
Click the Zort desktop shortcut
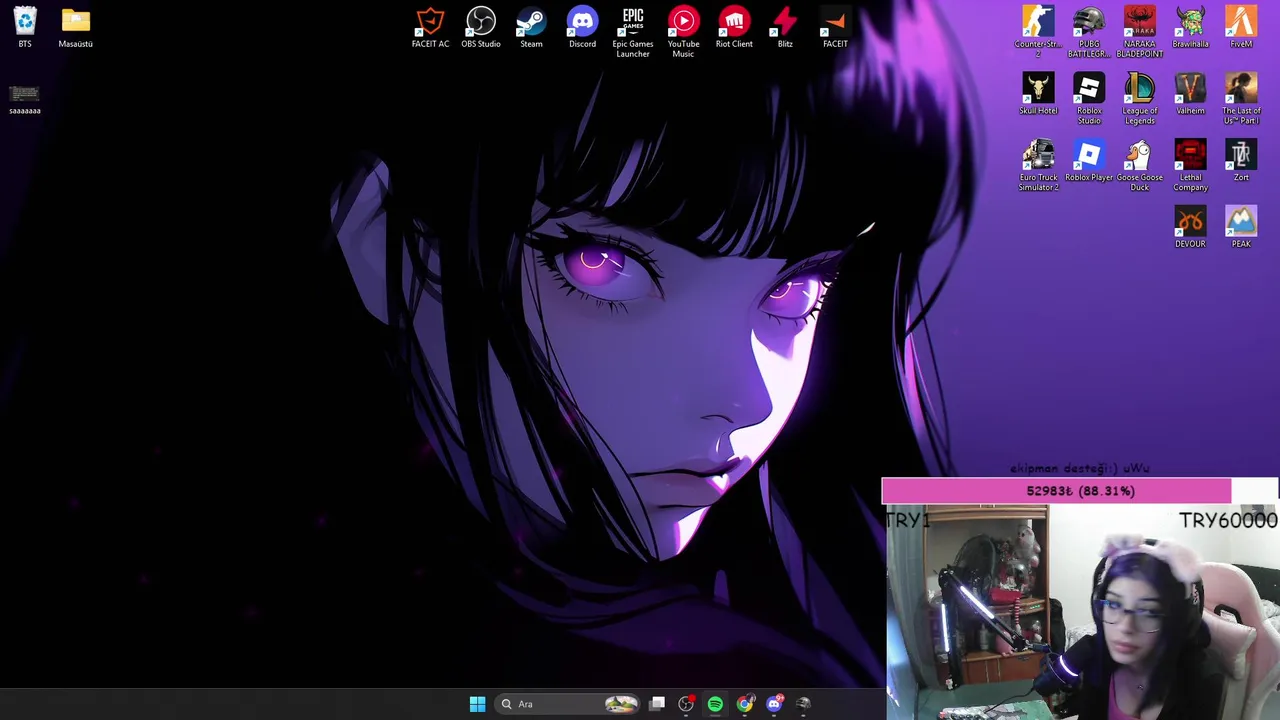pyautogui.click(x=1241, y=161)
